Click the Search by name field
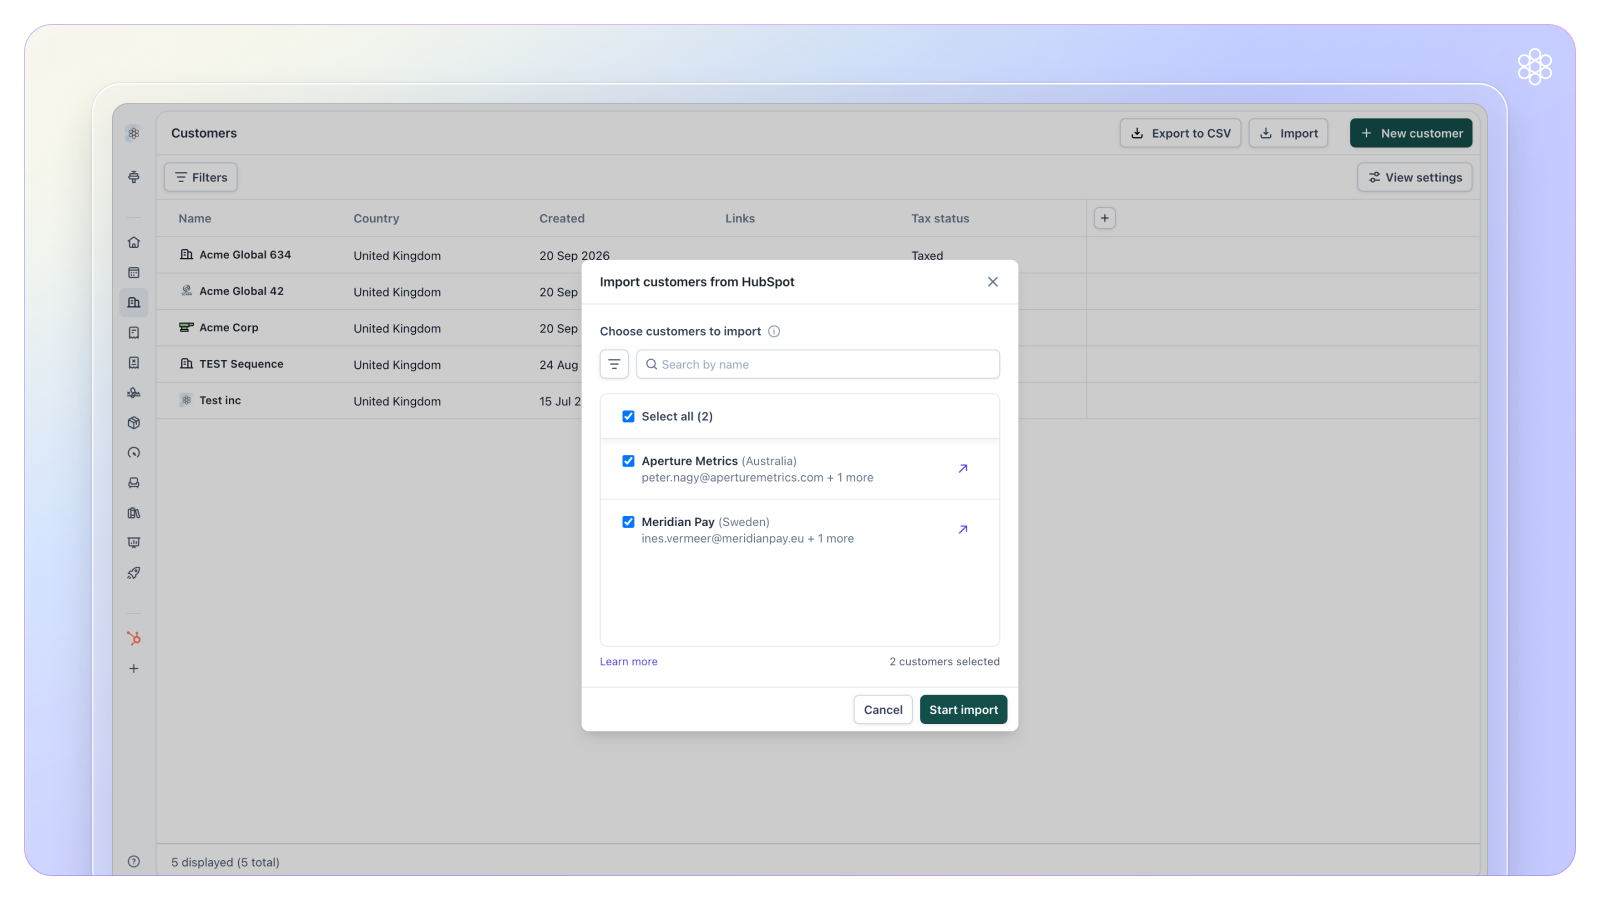The height and width of the screenshot is (900, 1600). (x=818, y=364)
